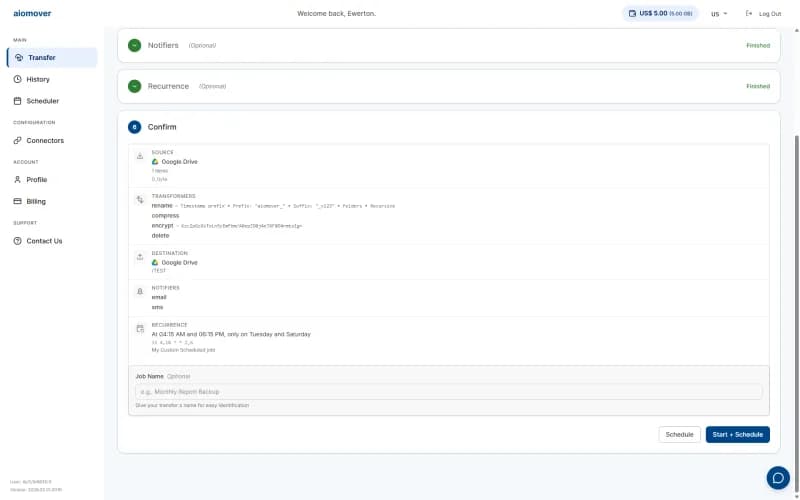Click the Recurrence calendar icon
800x500 pixels.
140,329
